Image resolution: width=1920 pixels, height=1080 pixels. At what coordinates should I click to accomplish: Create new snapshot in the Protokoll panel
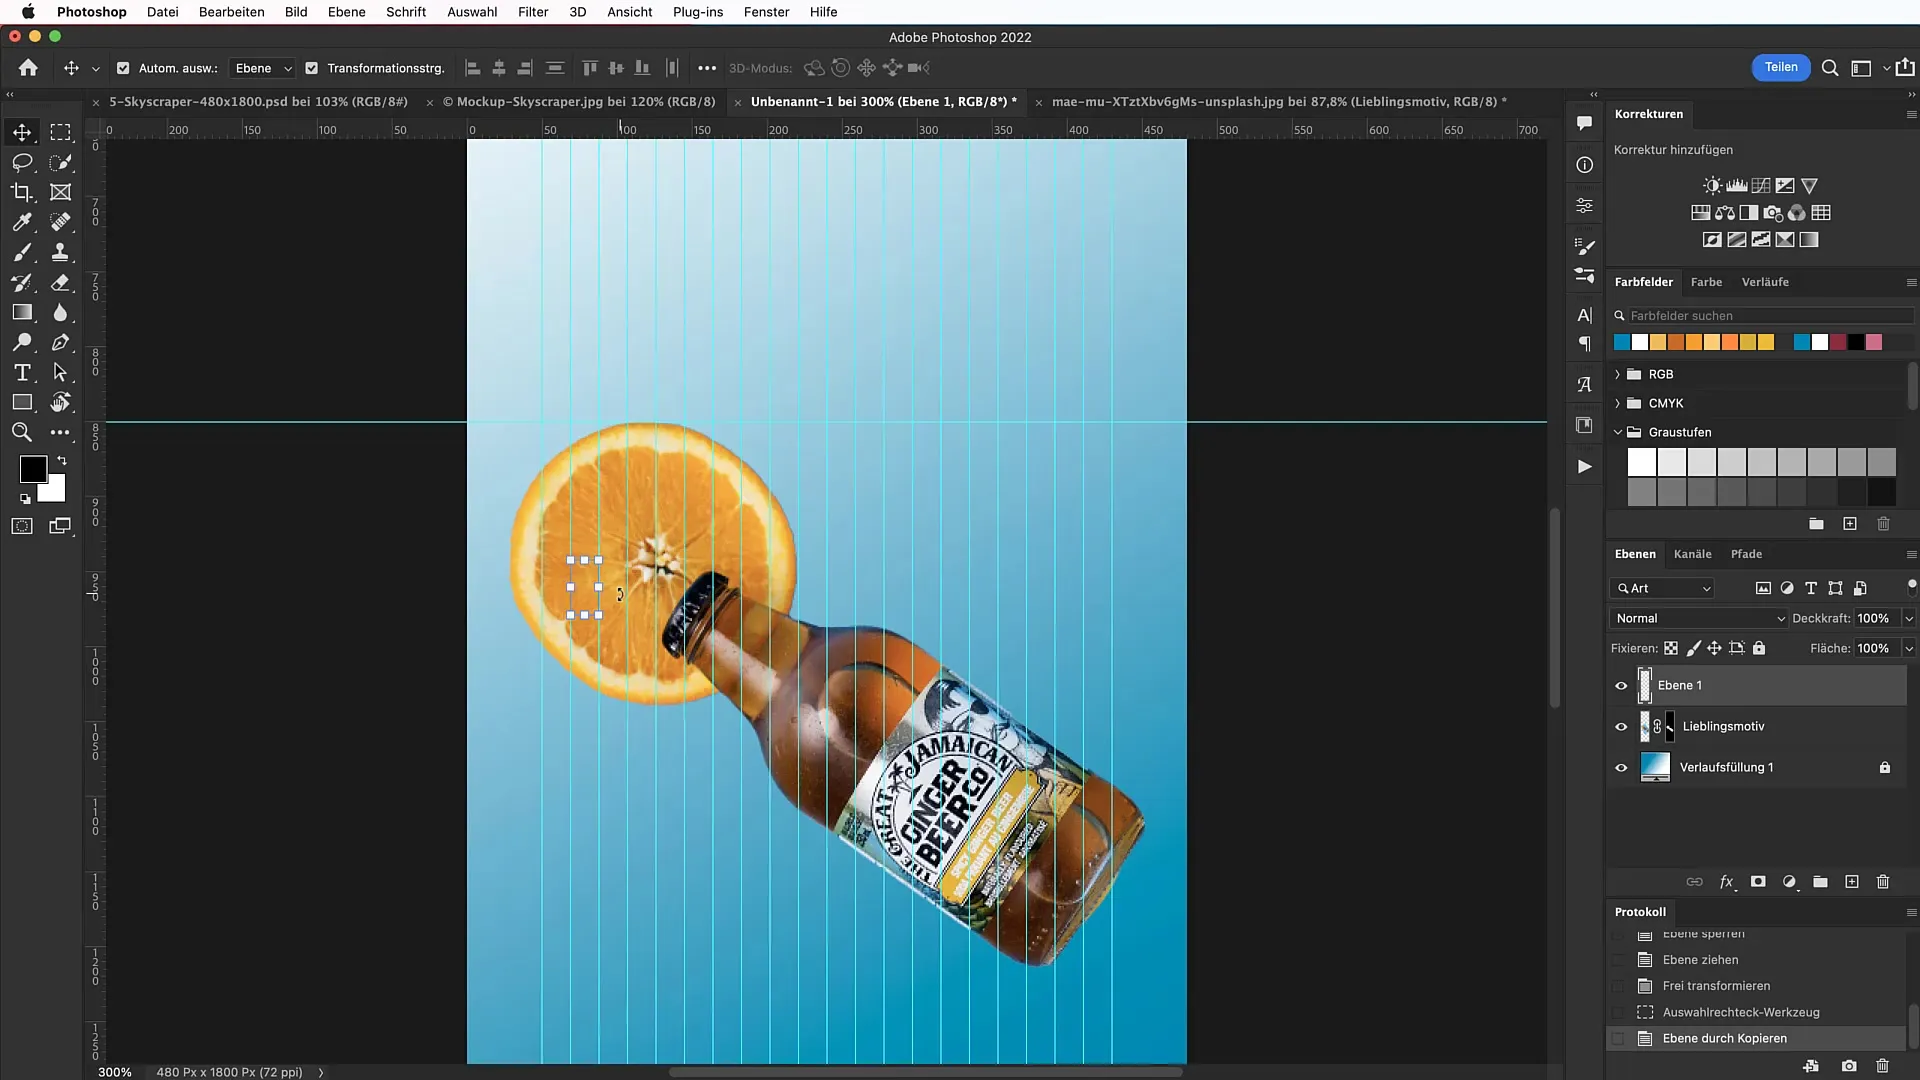pos(1849,1067)
